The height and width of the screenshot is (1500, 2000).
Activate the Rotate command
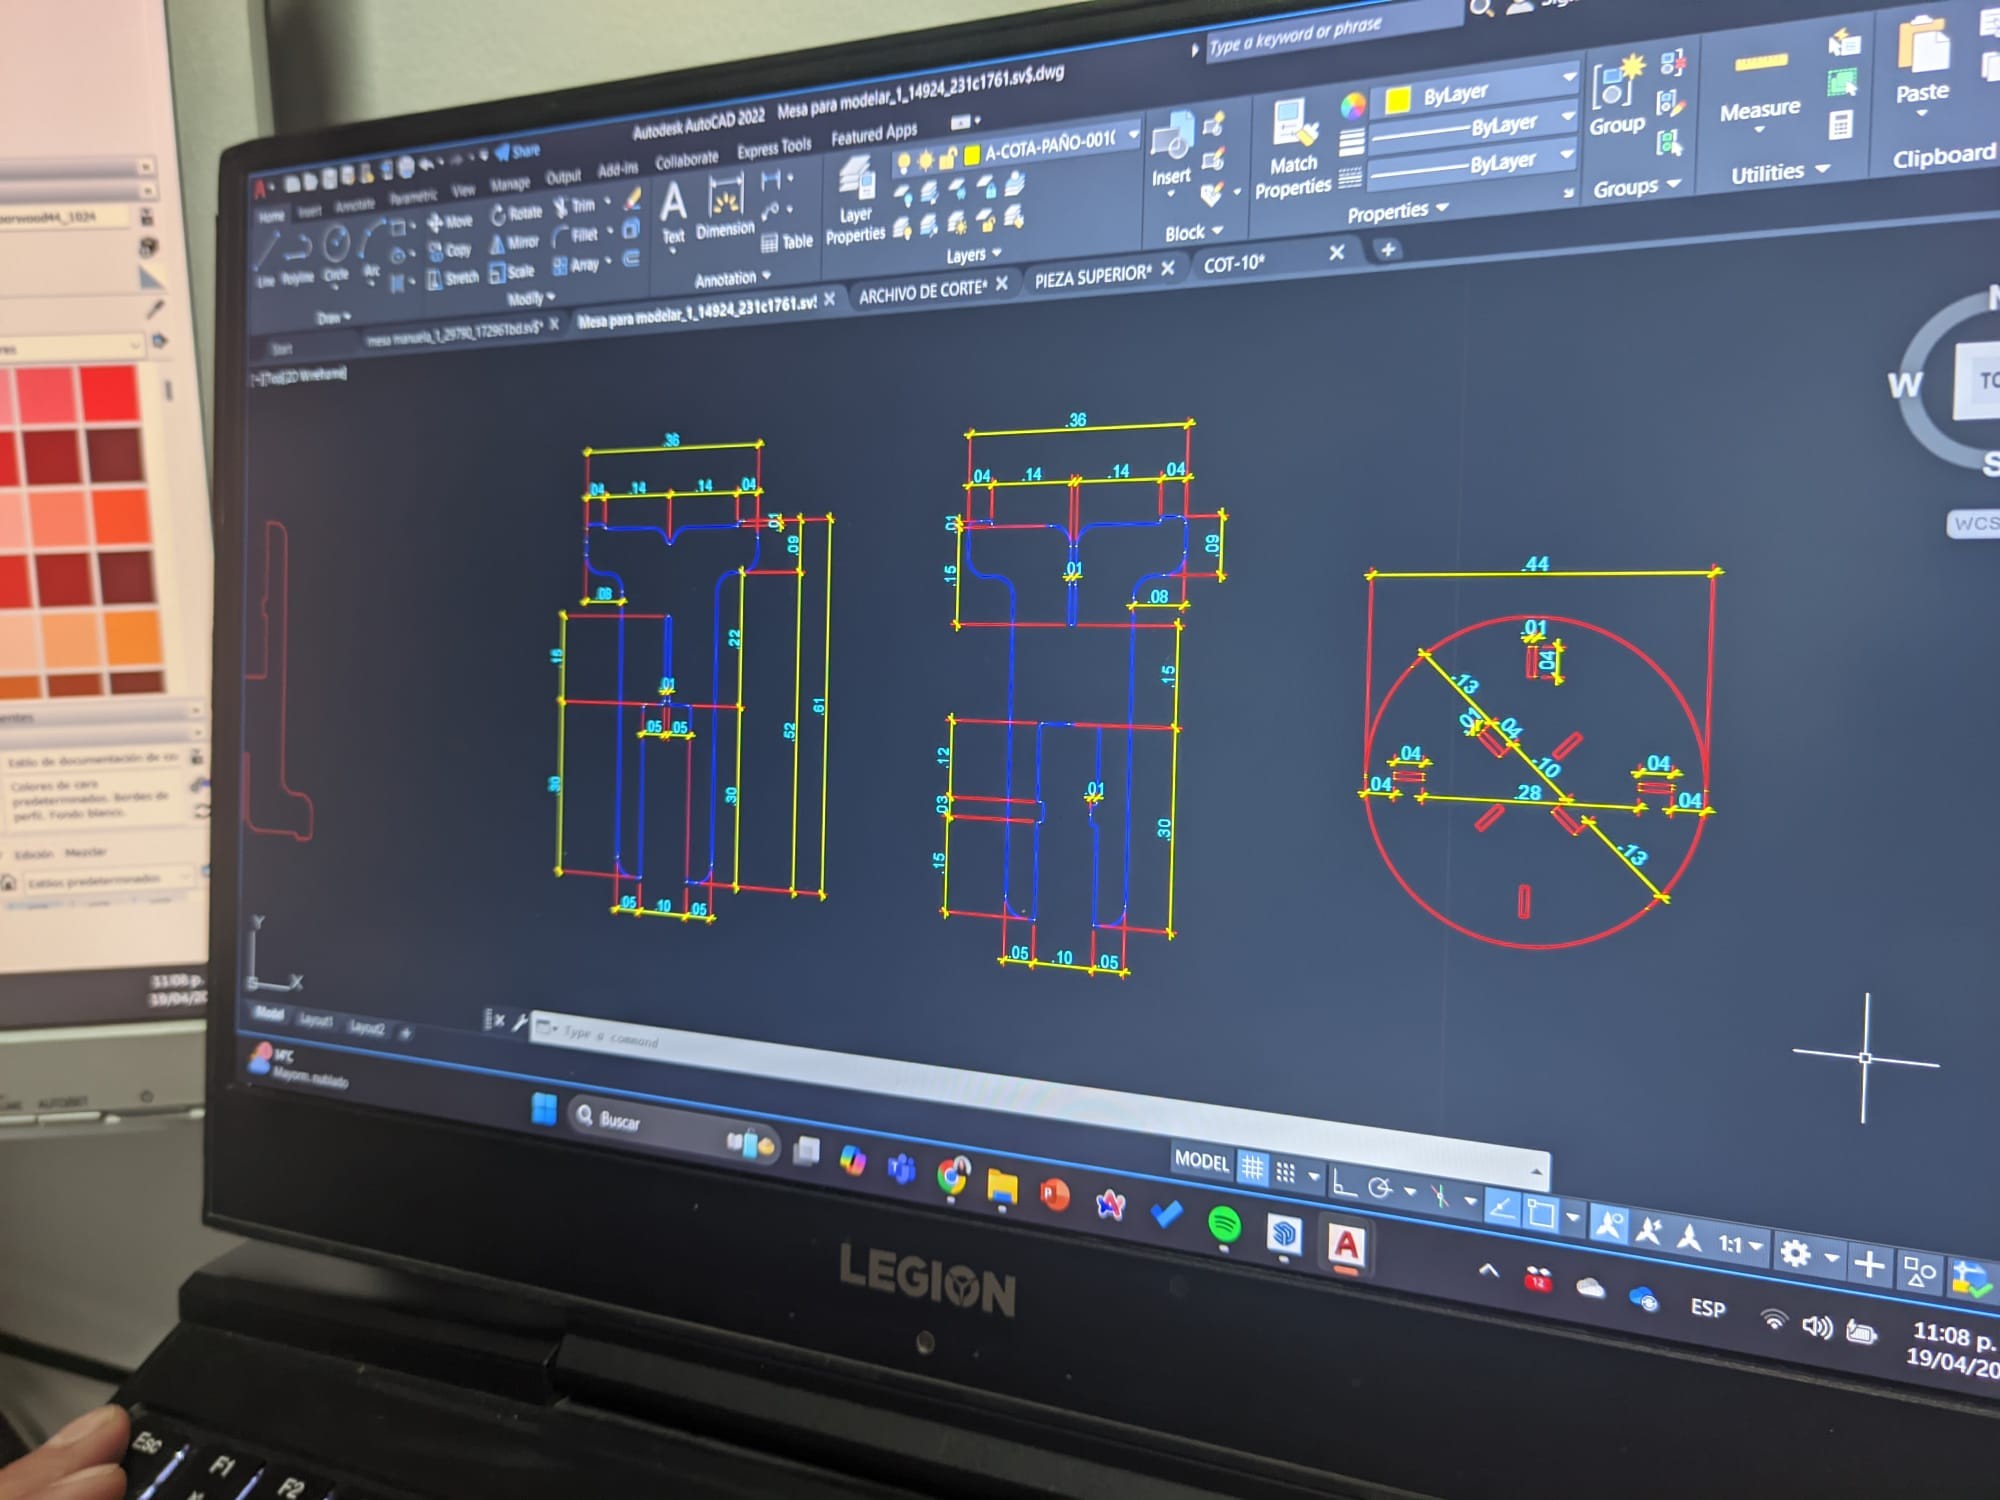pos(516,214)
